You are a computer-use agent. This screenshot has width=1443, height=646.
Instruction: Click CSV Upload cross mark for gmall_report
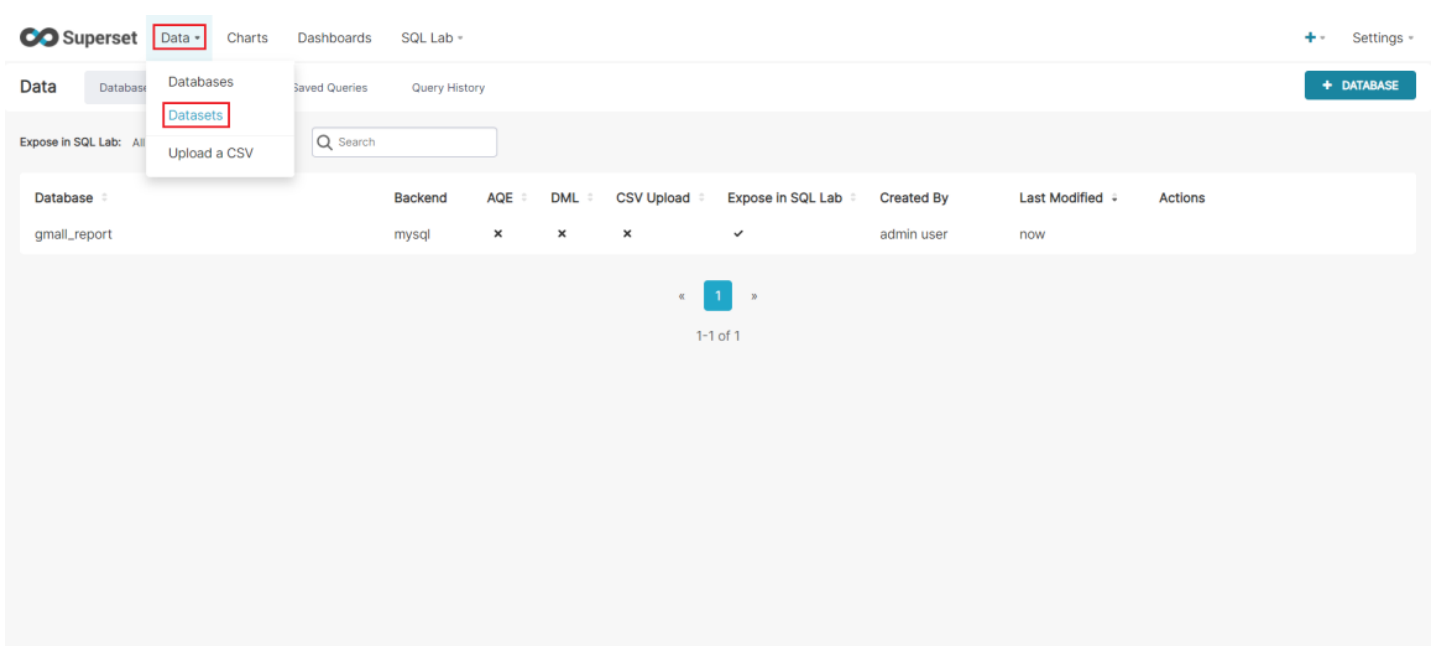[x=627, y=234]
